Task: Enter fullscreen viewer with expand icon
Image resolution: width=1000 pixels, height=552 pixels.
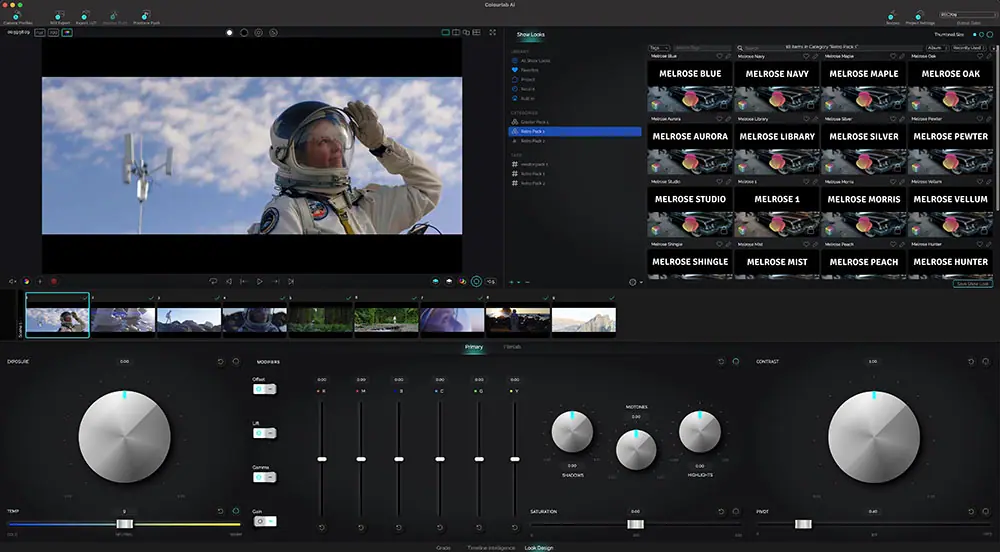Action: click(492, 32)
